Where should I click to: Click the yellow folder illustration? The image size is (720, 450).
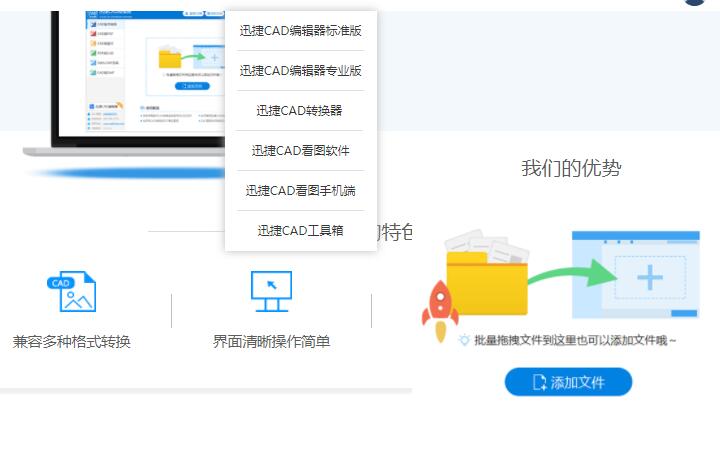click(487, 282)
